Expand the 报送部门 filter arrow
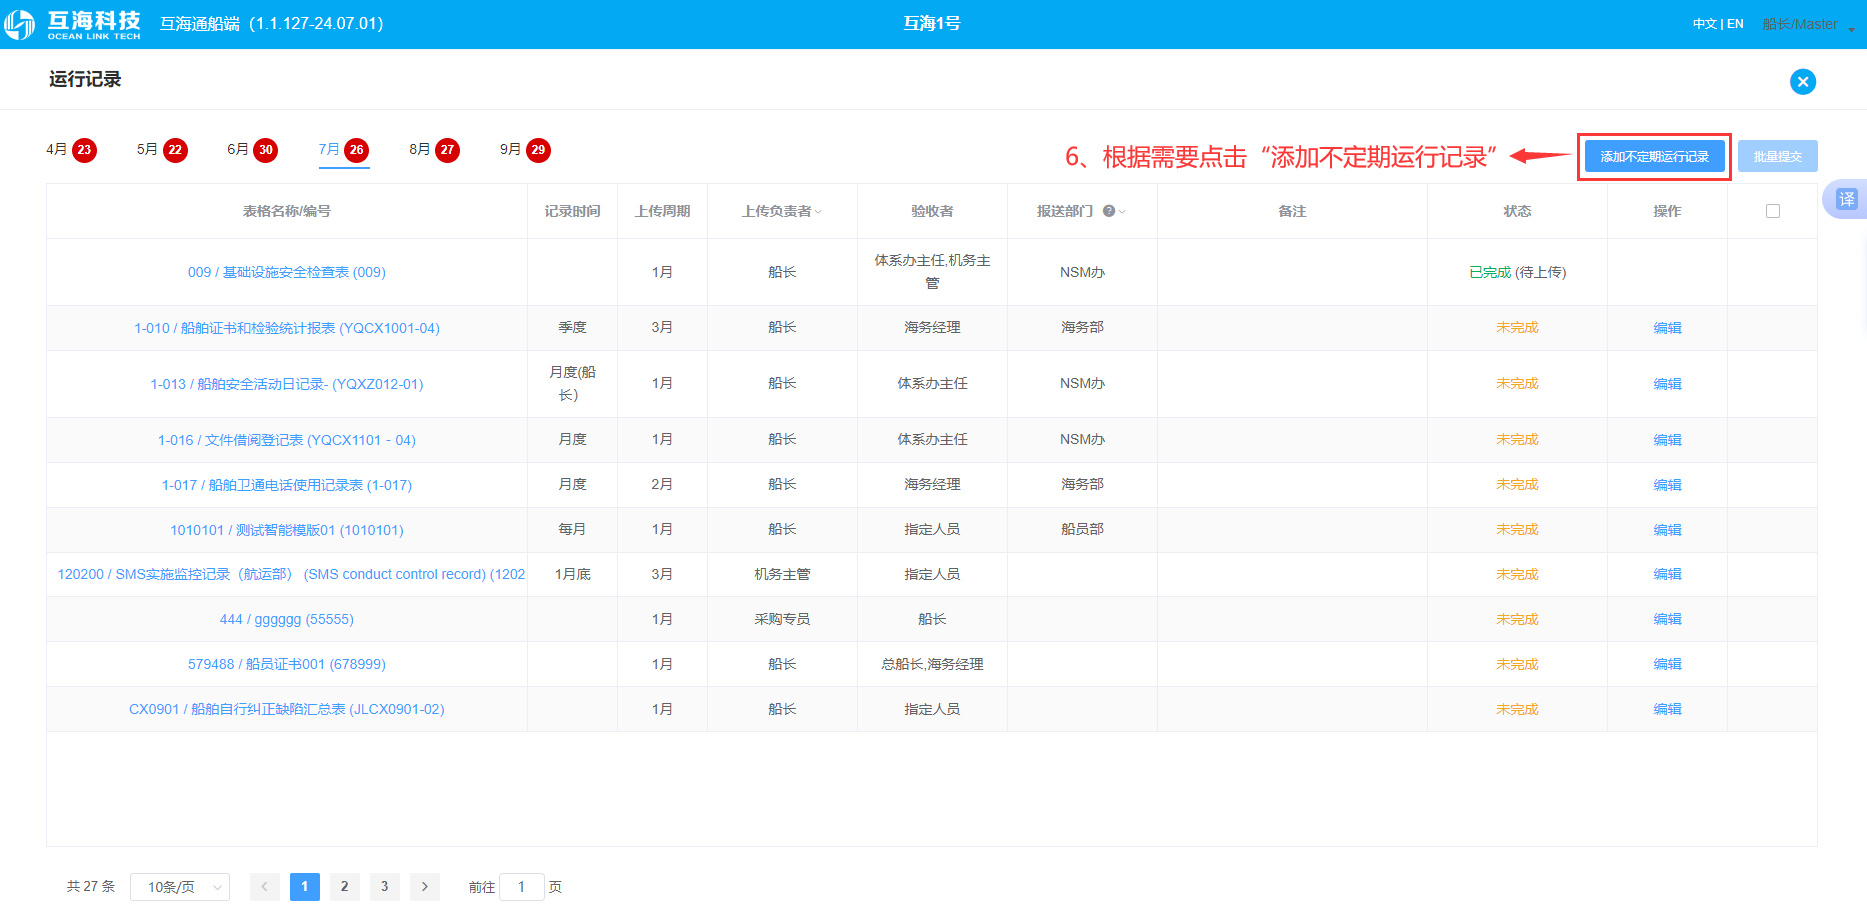1867x919 pixels. click(x=1122, y=212)
